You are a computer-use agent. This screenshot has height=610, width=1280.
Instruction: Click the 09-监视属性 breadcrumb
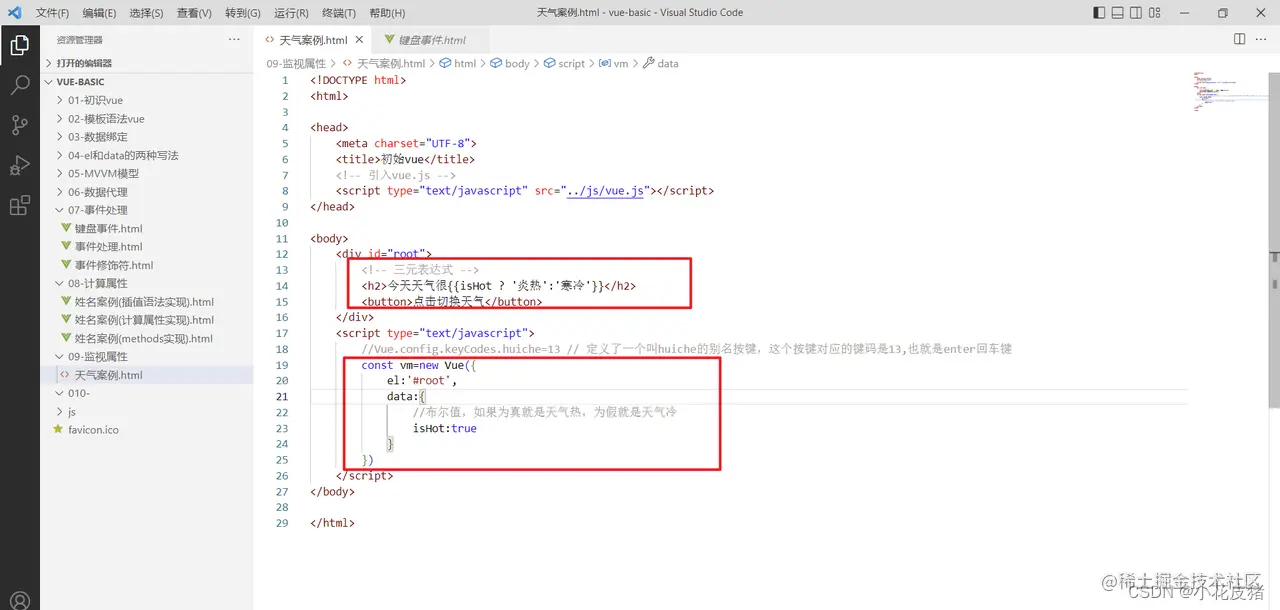pos(296,63)
